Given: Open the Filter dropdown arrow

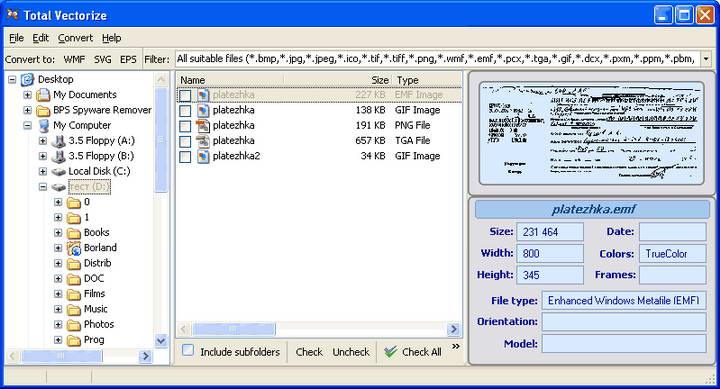Looking at the screenshot, I should 706,59.
